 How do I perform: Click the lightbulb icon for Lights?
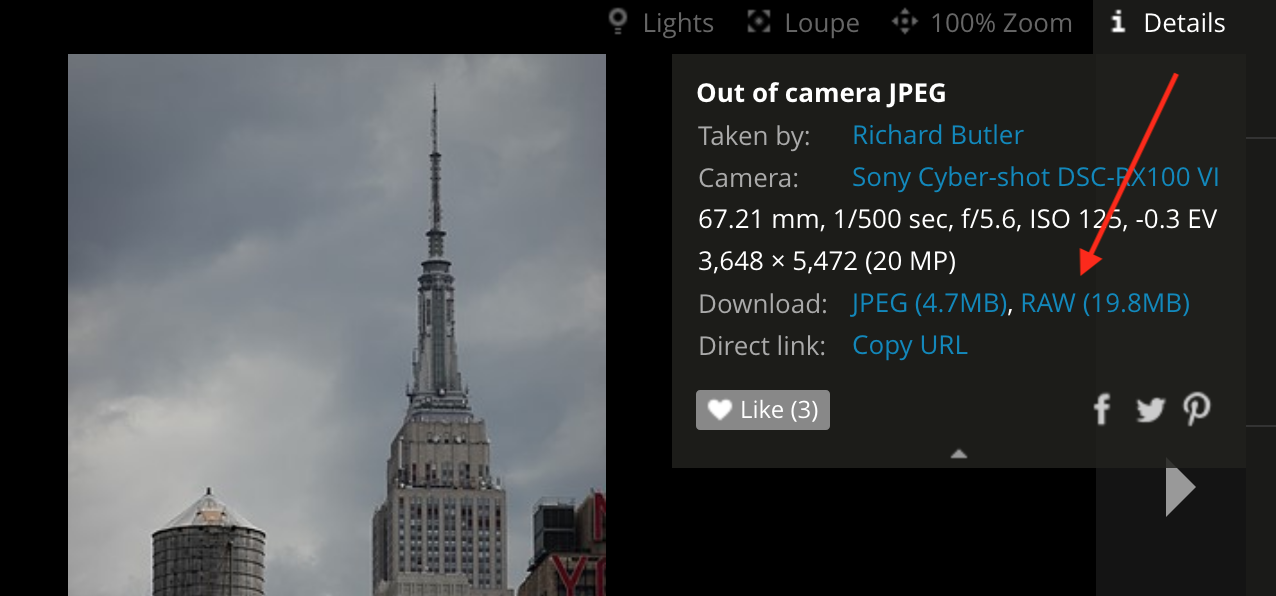(619, 22)
